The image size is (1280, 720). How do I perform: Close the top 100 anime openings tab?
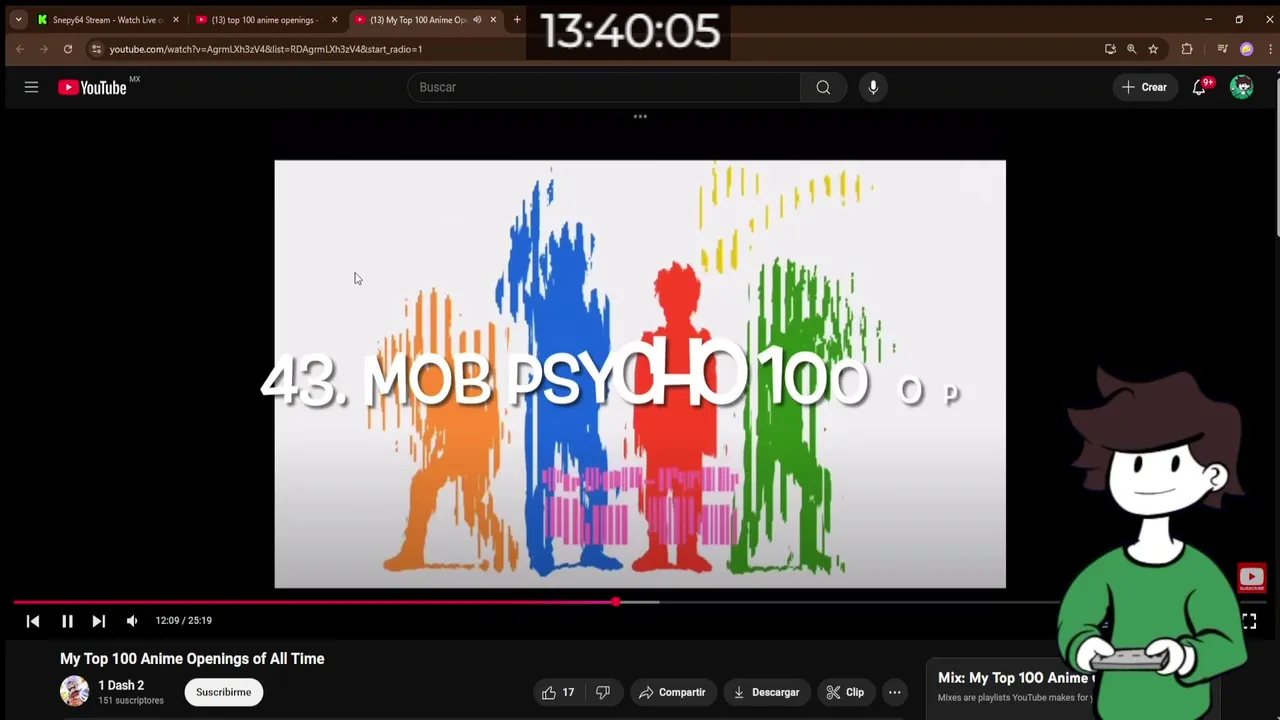click(x=334, y=20)
